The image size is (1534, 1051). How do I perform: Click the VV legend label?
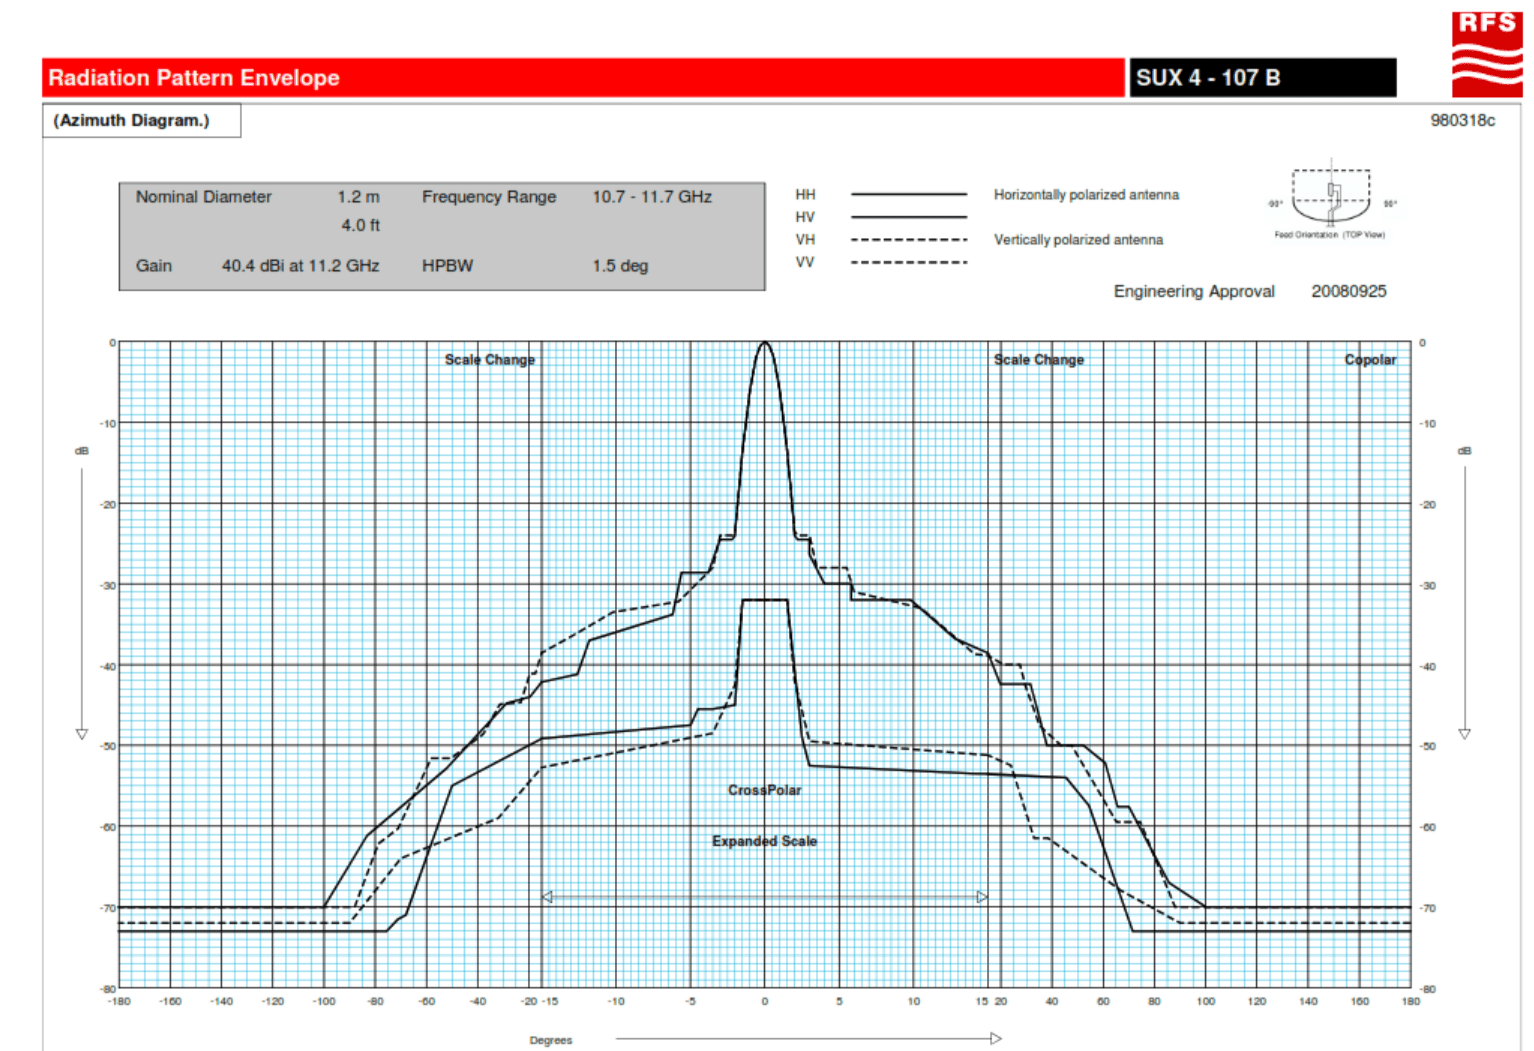coord(805,262)
